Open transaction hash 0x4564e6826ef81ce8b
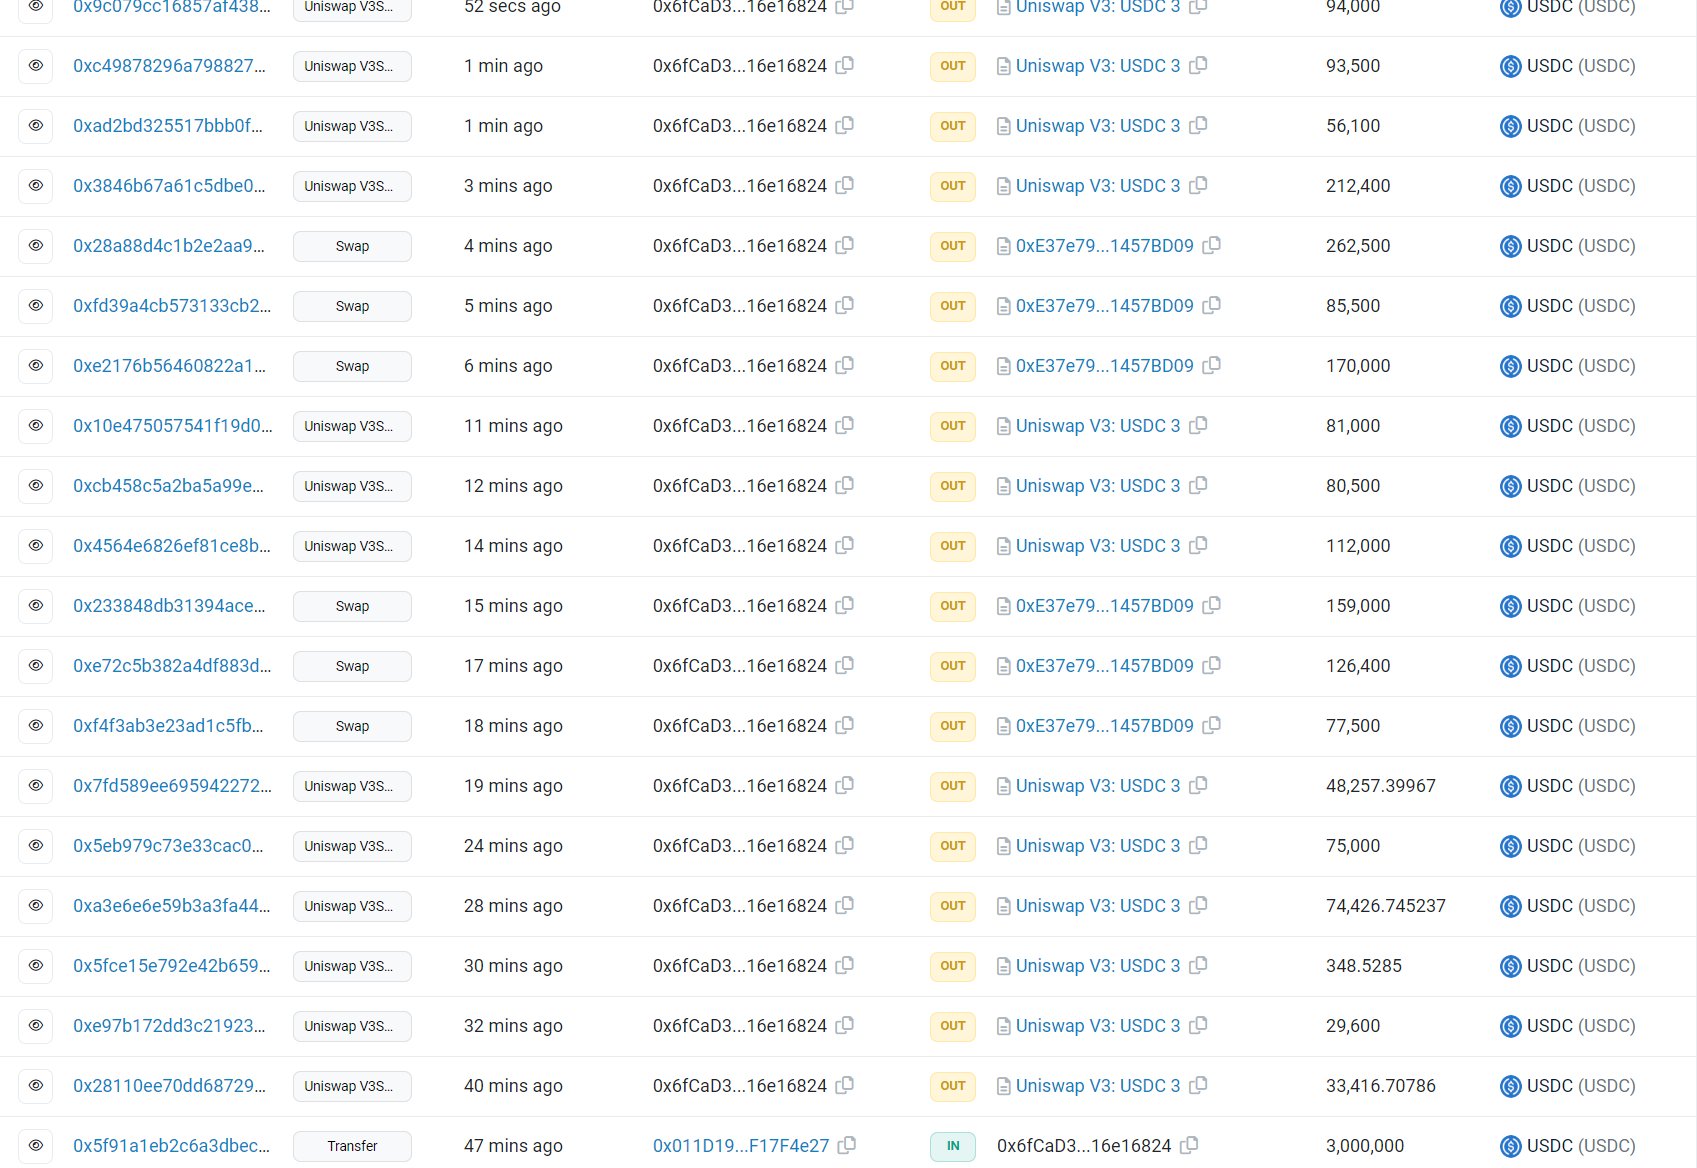Screen dimensions: 1697x1168 pyautogui.click(x=172, y=546)
